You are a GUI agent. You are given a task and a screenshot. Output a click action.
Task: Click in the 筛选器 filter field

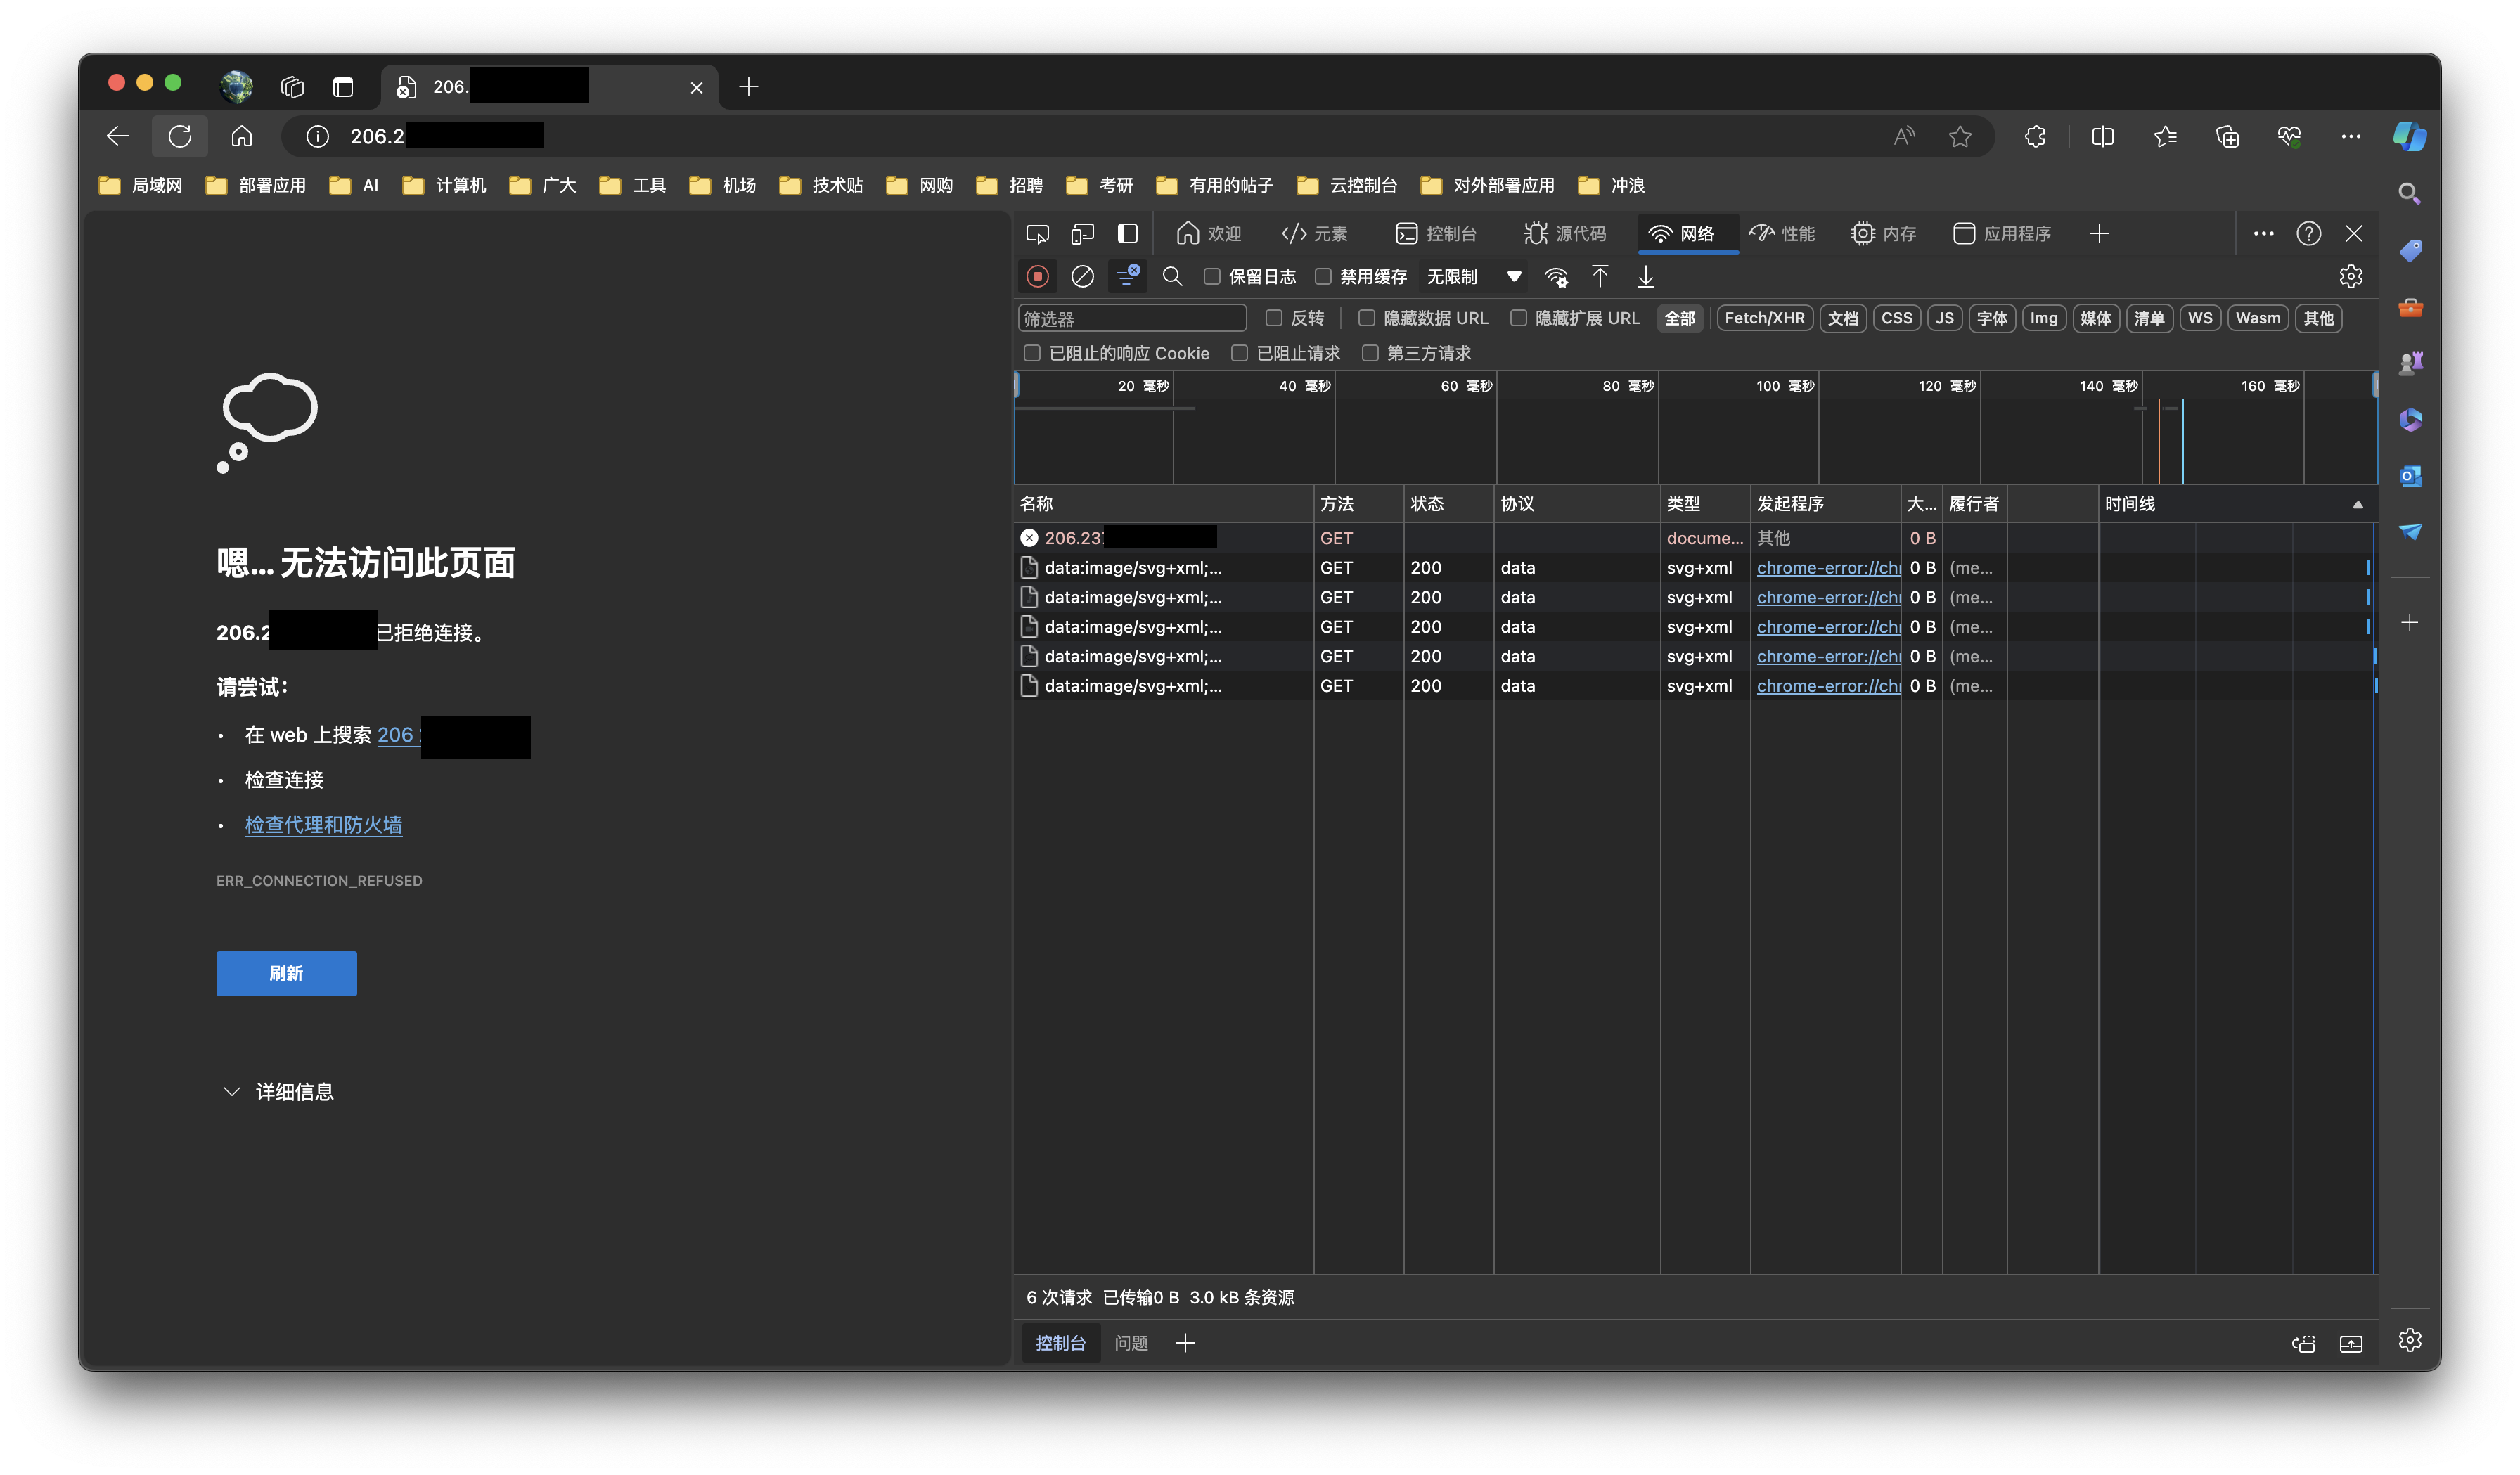1132,318
